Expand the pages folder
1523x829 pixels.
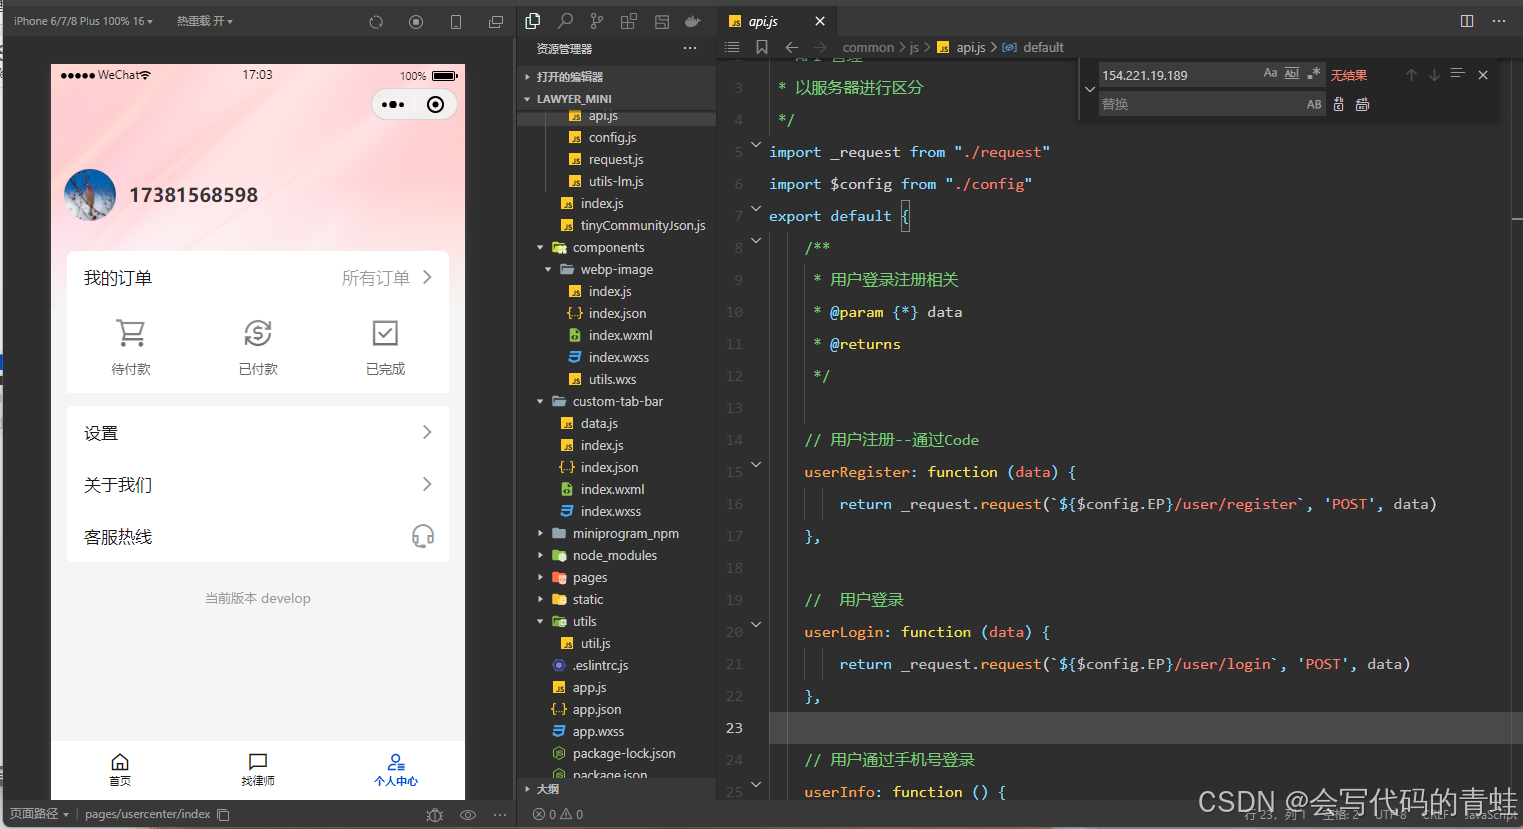tap(616, 578)
